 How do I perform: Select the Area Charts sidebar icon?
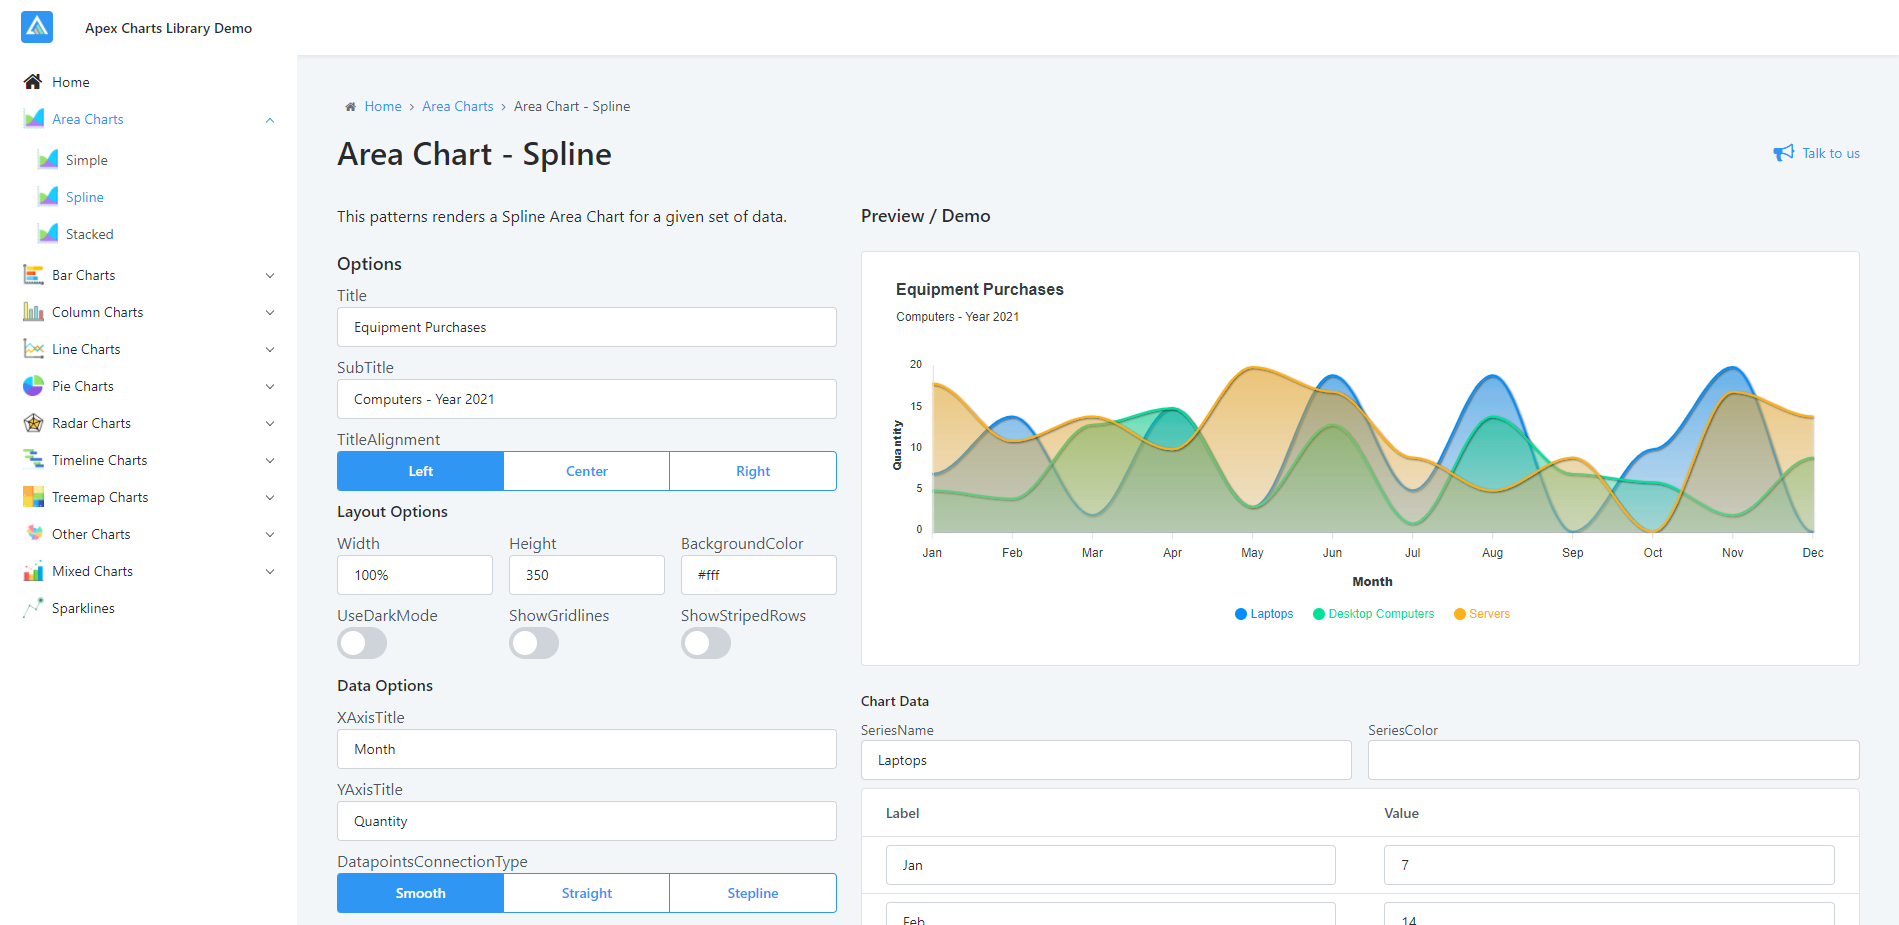pyautogui.click(x=33, y=119)
